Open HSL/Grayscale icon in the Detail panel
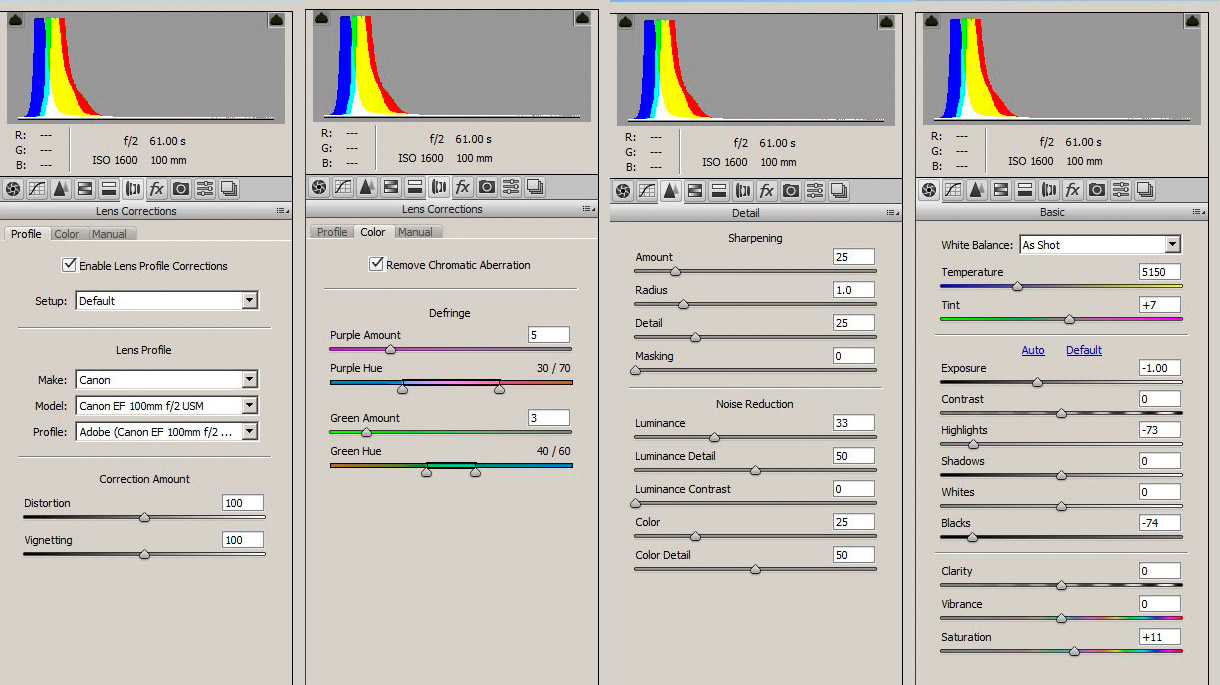This screenshot has height=685, width=1220. click(x=695, y=191)
